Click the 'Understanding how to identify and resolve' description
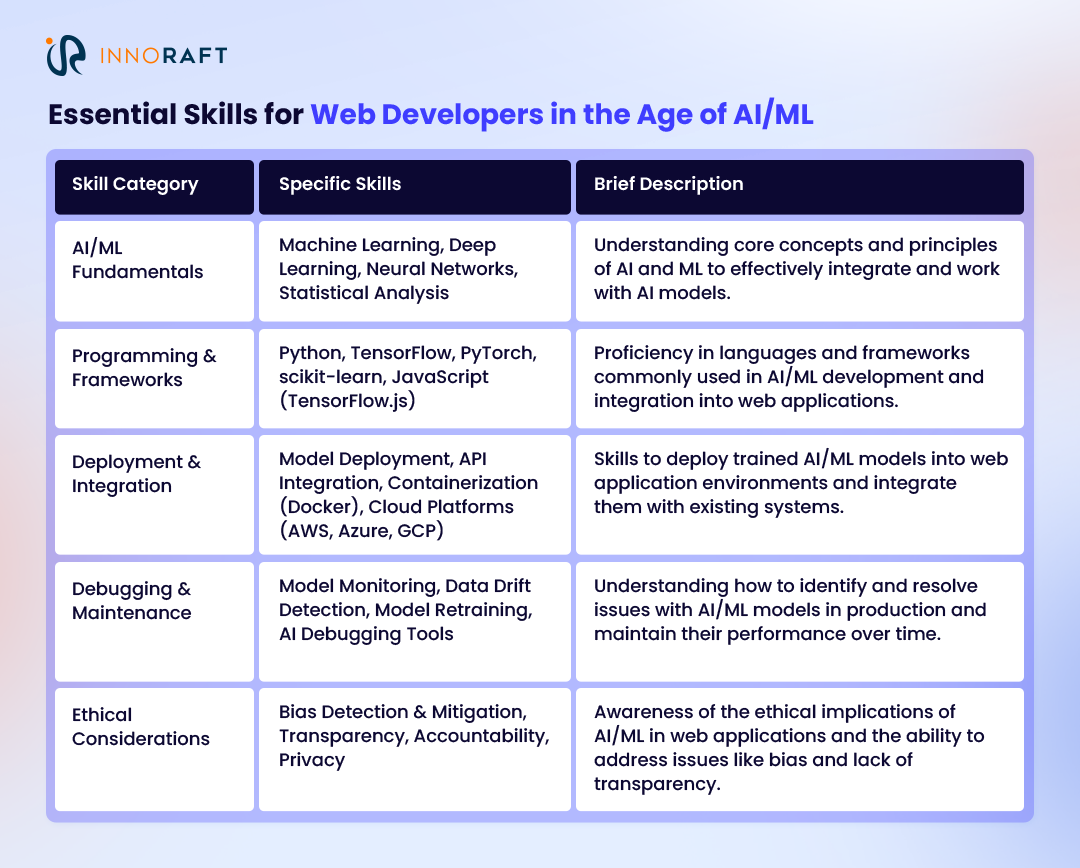 pyautogui.click(x=800, y=621)
